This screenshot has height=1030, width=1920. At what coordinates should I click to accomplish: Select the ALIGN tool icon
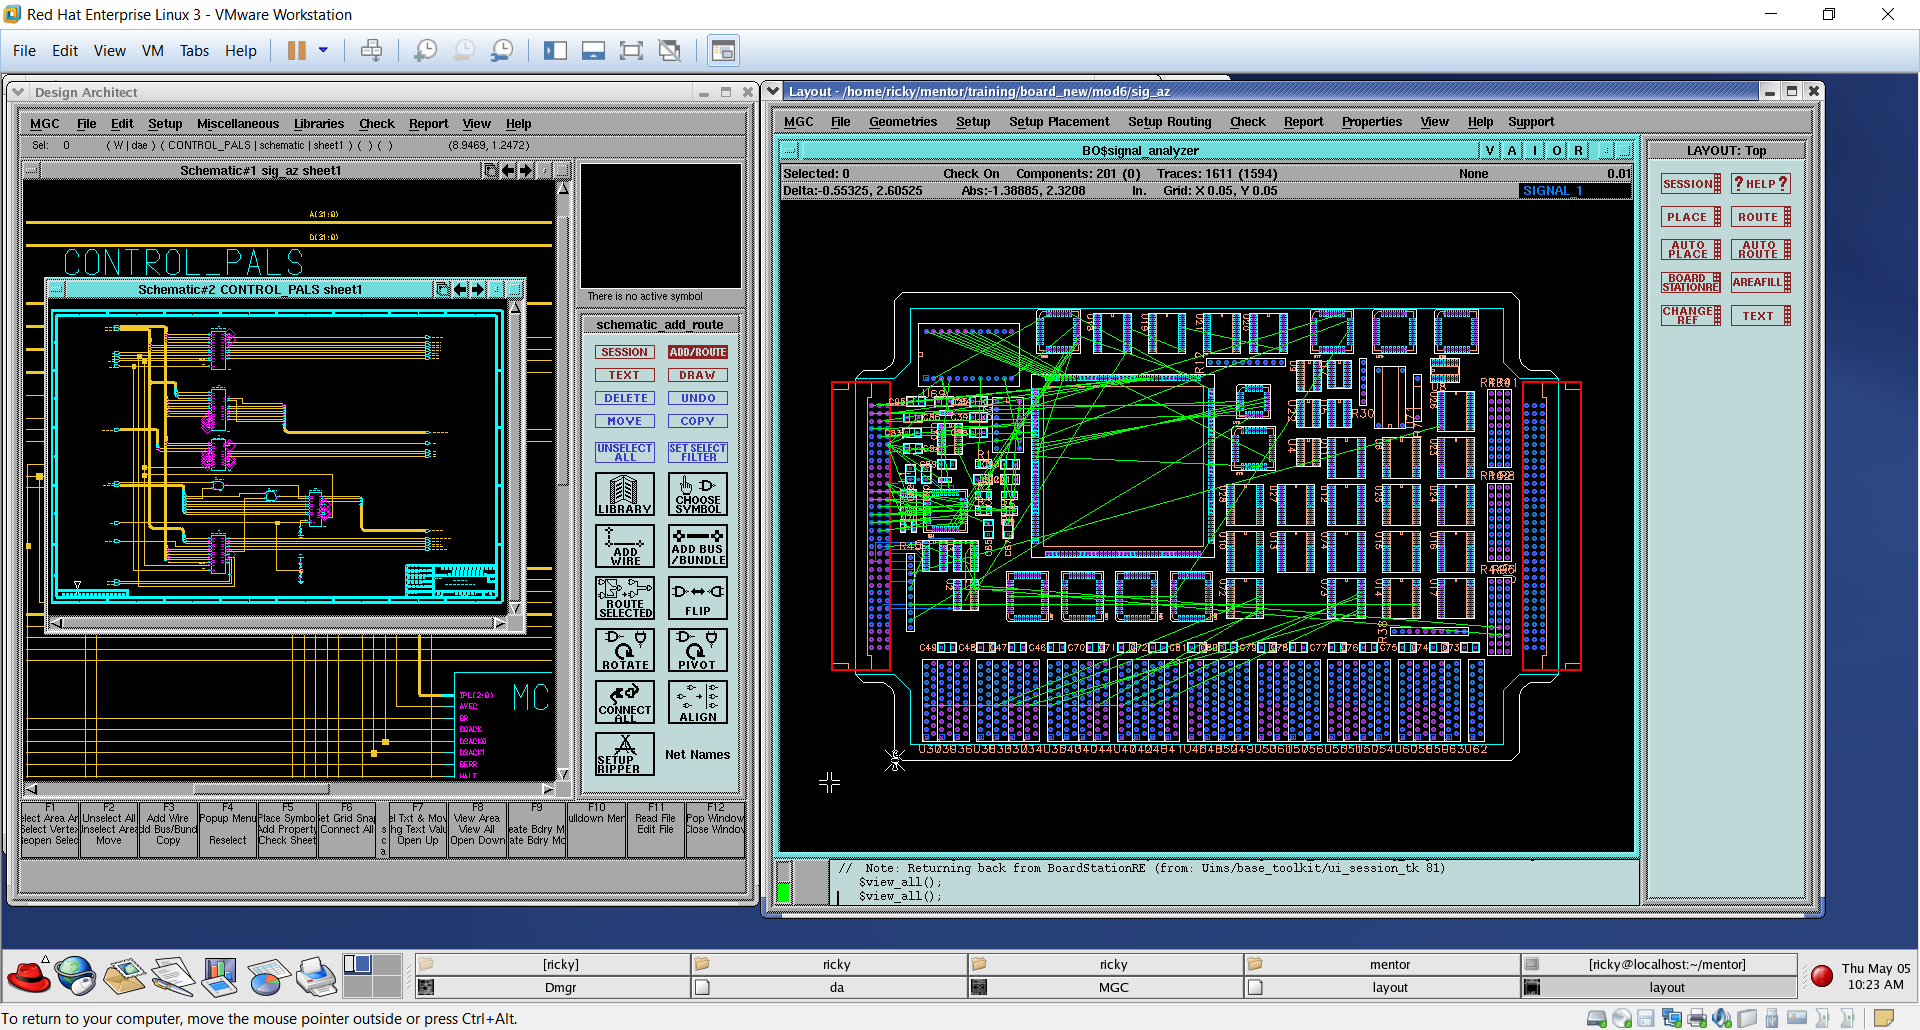(x=697, y=702)
